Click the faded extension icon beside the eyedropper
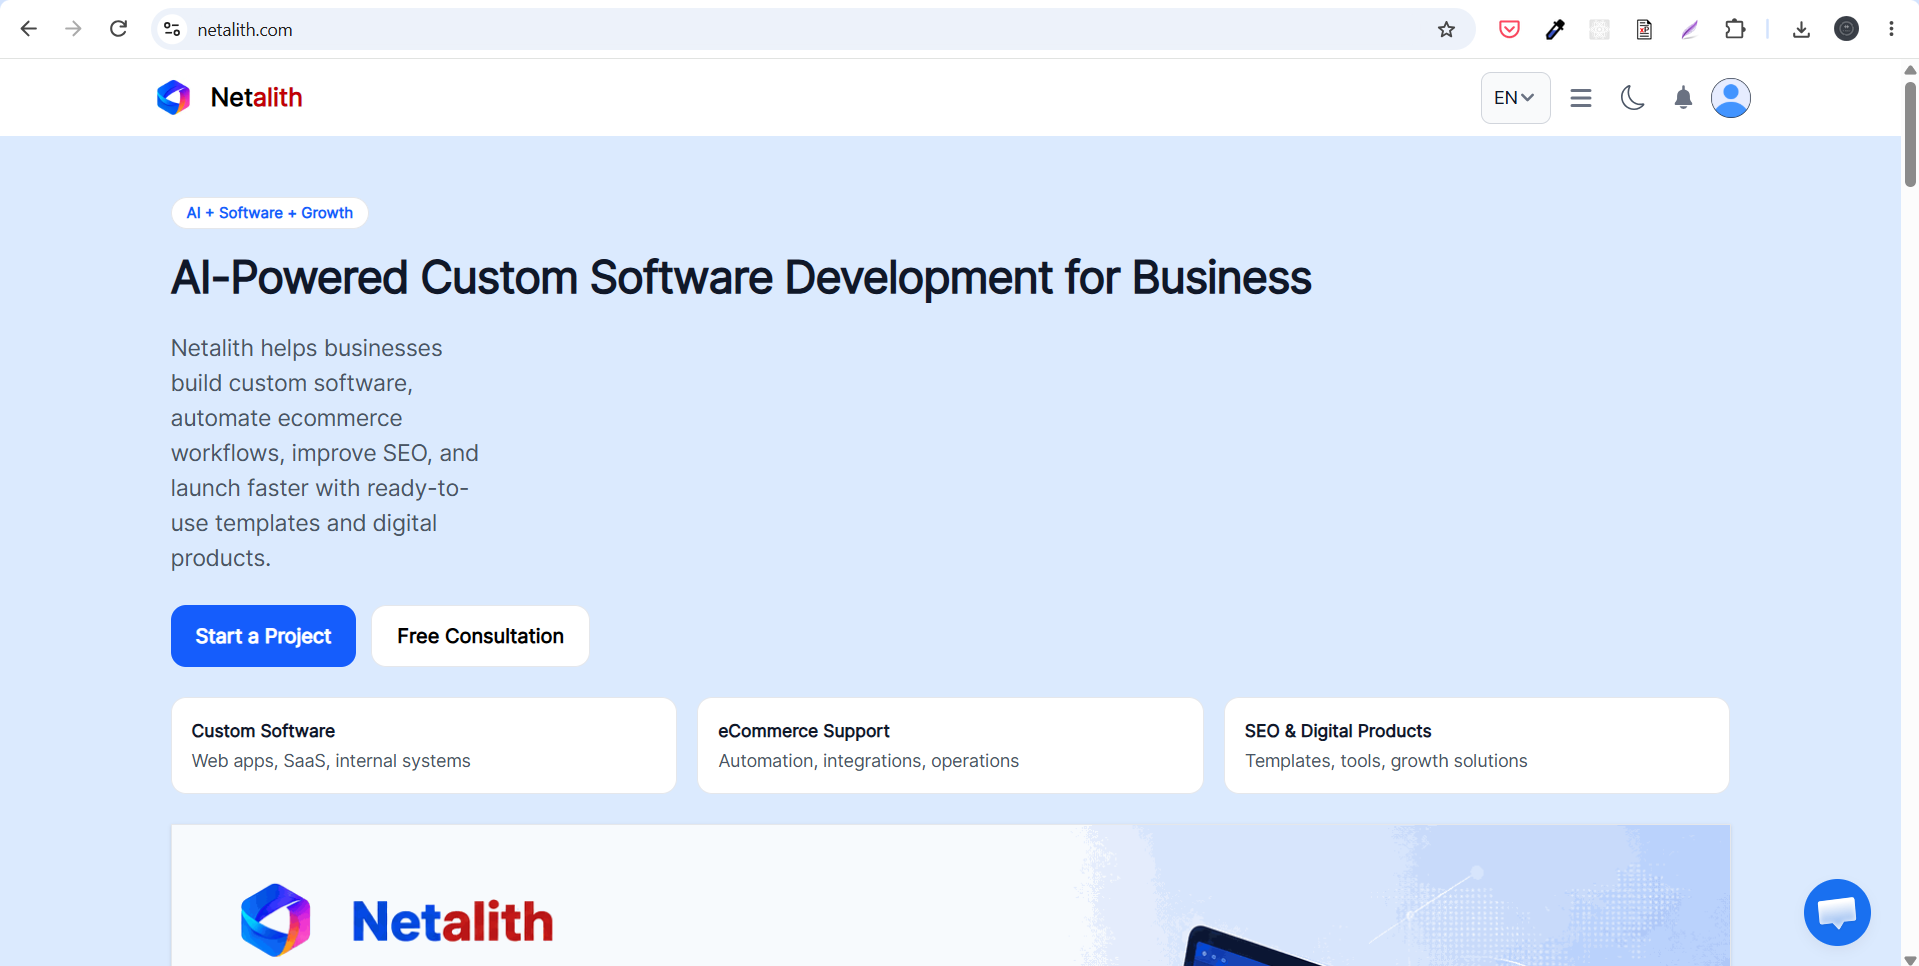Image resolution: width=1919 pixels, height=966 pixels. pos(1599,29)
